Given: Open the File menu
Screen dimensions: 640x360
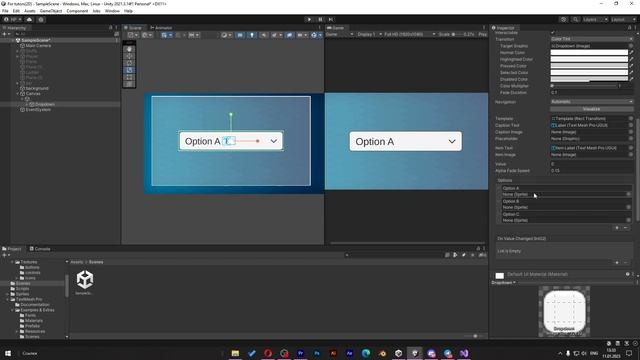Looking at the screenshot, I should [x=5, y=11].
